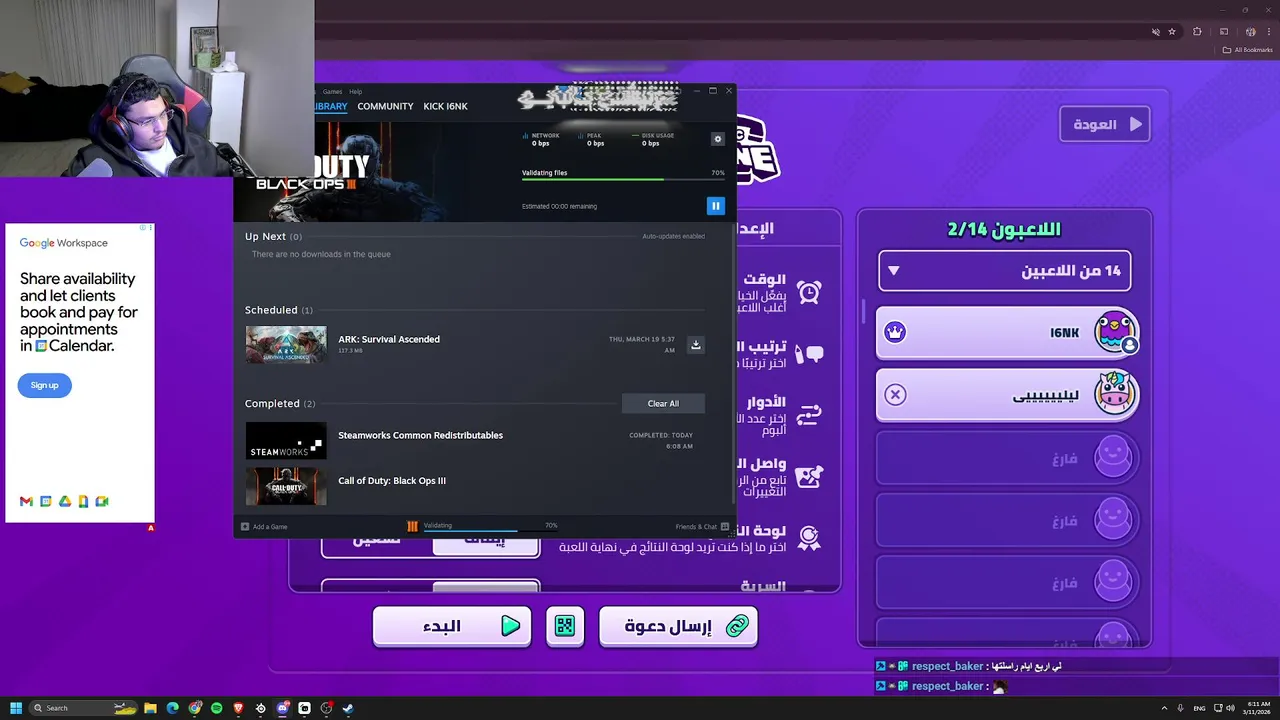Click the Steamworks Common Redistributables title
This screenshot has height=720, width=1280.
tap(420, 435)
